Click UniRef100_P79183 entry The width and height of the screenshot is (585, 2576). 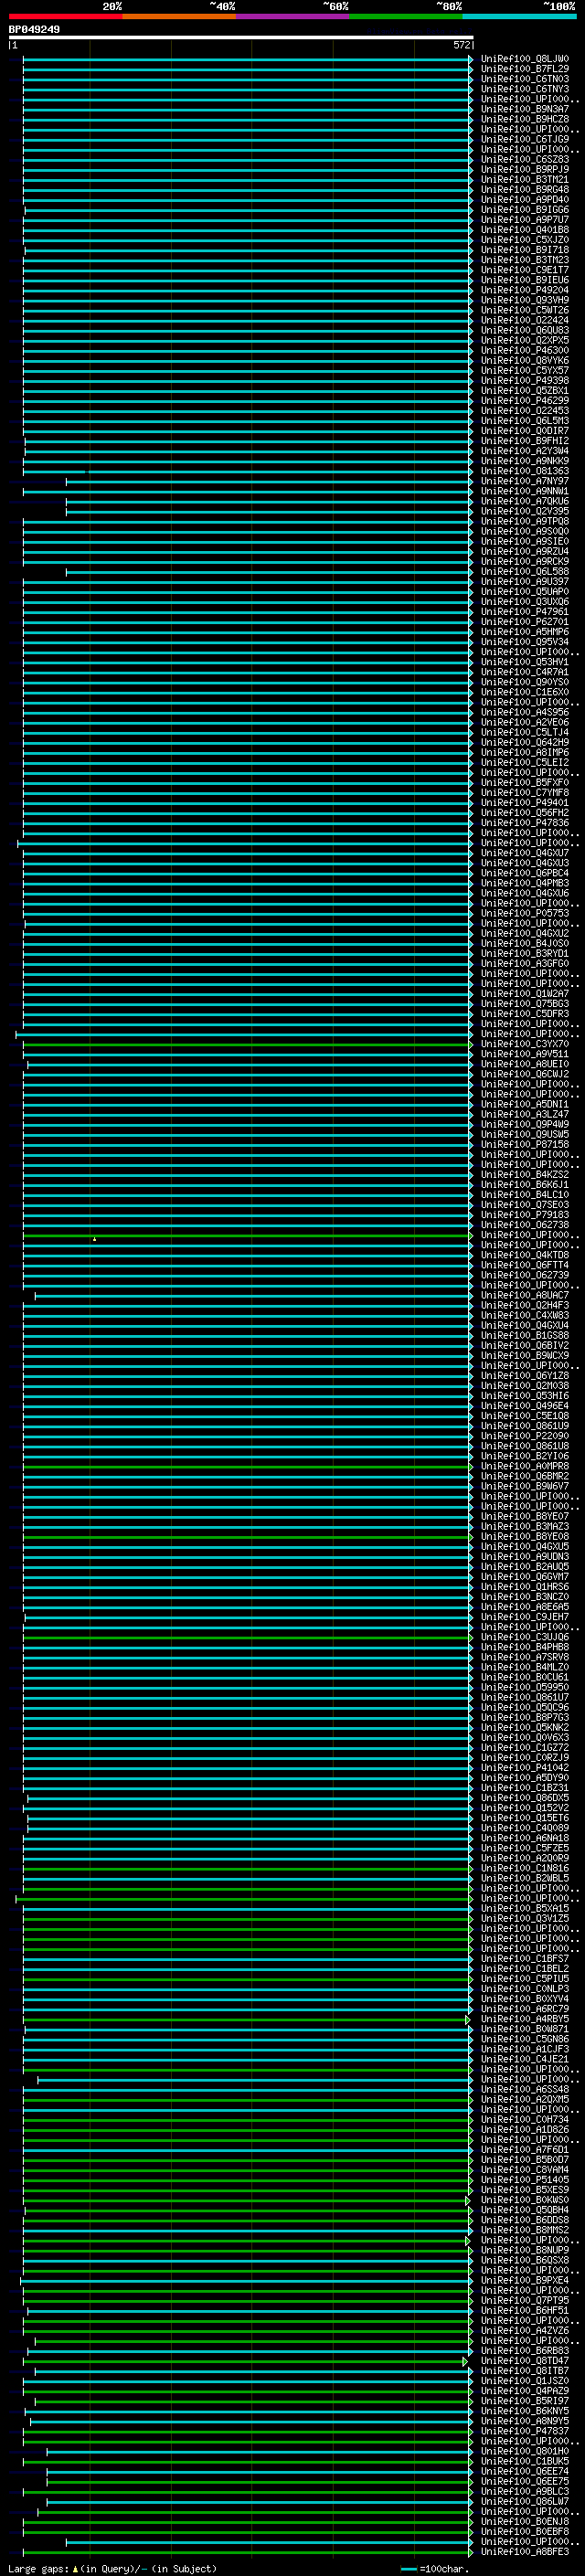[525, 1215]
